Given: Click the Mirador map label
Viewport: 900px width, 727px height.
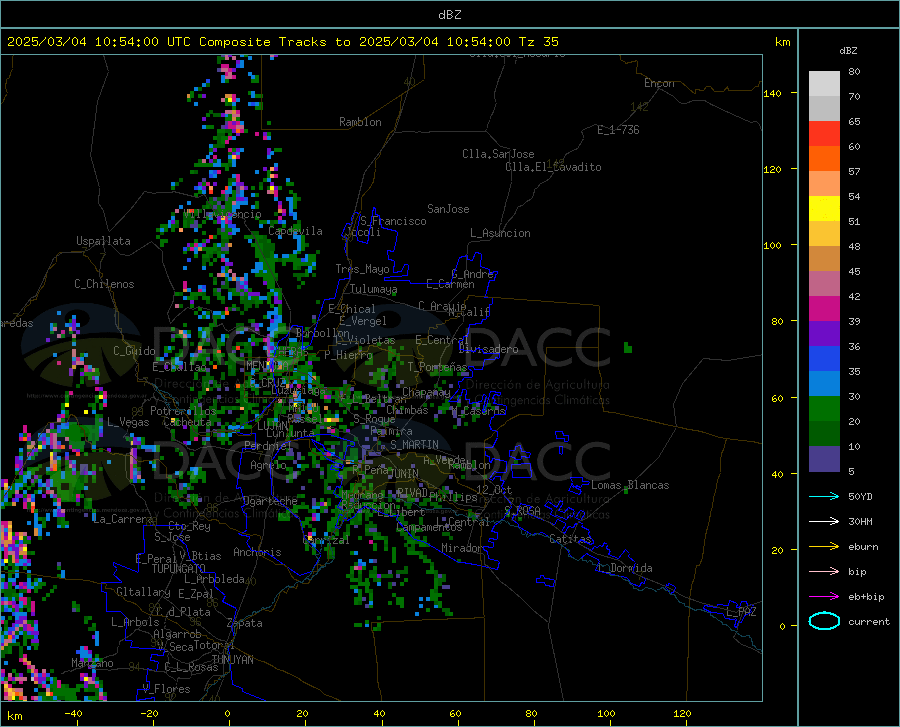Looking at the screenshot, I should [461, 549].
